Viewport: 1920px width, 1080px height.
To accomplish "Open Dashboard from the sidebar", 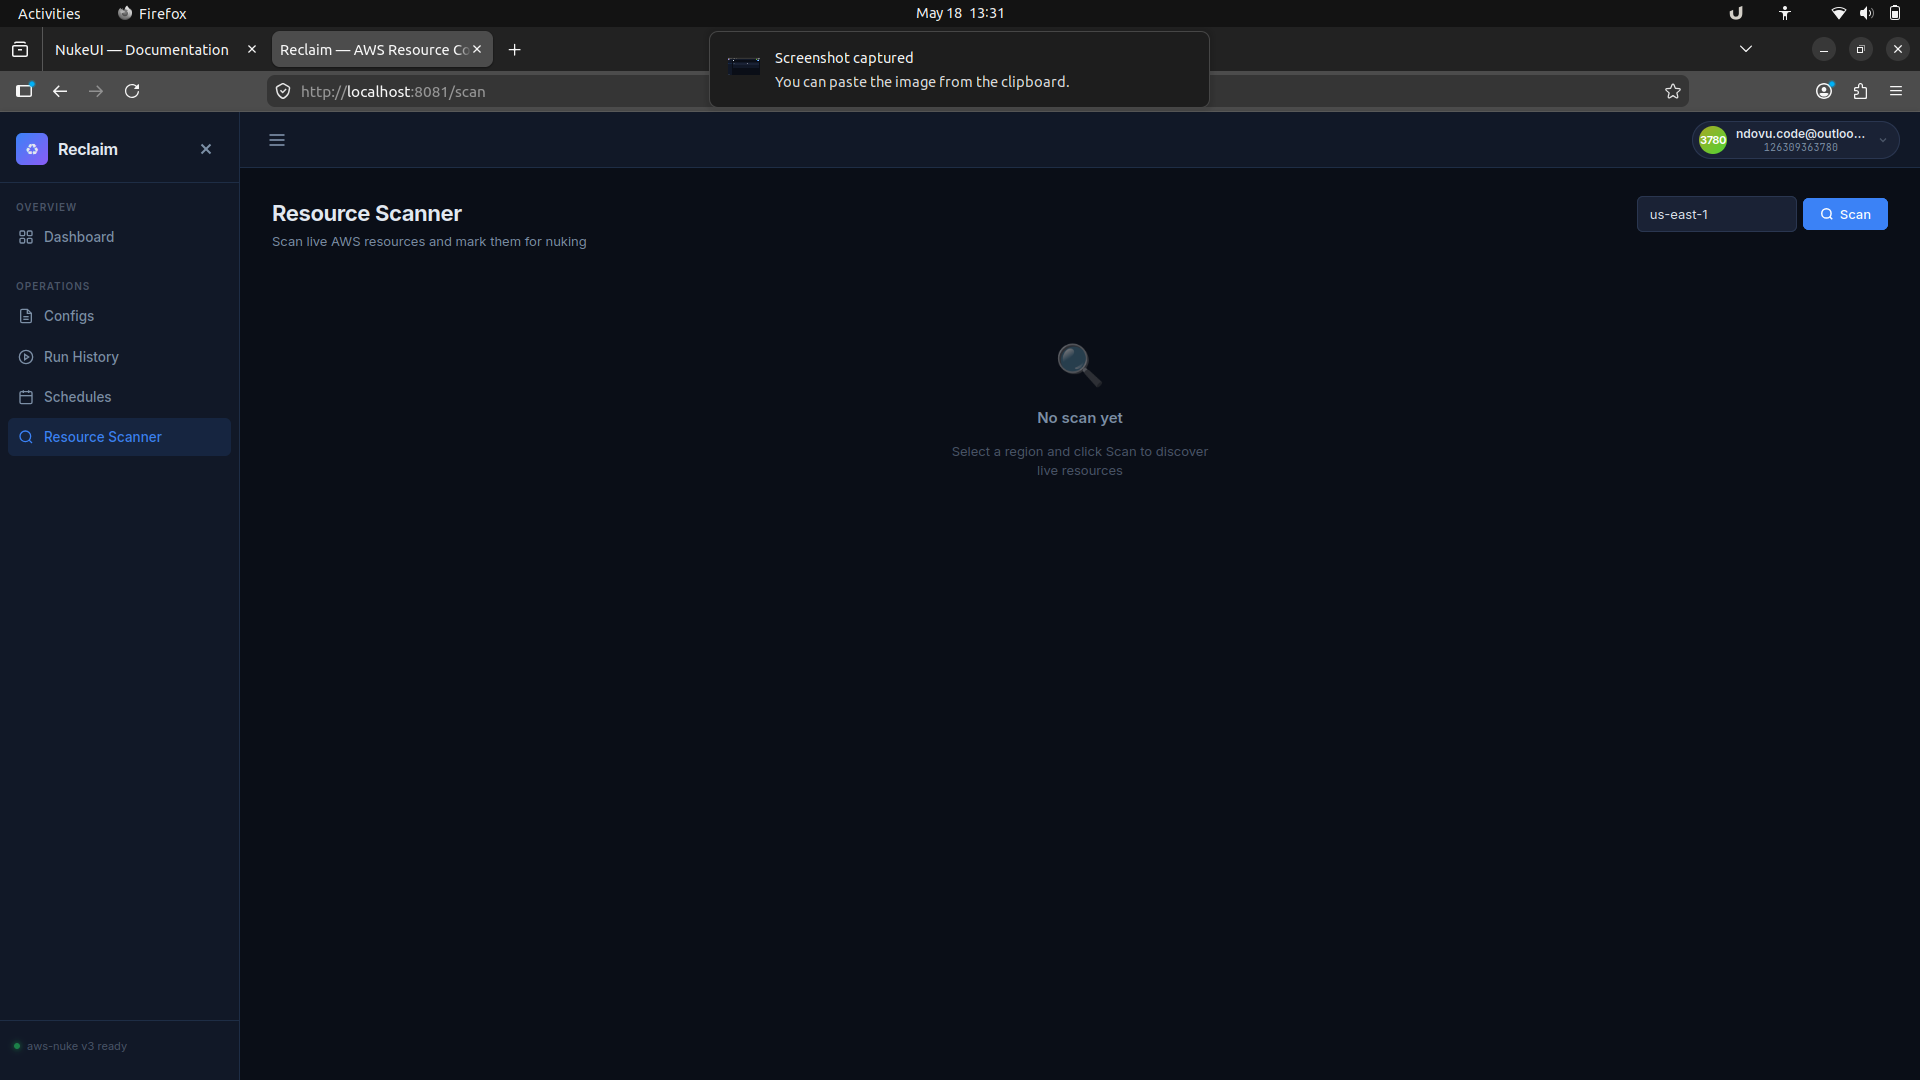I will click(x=119, y=237).
